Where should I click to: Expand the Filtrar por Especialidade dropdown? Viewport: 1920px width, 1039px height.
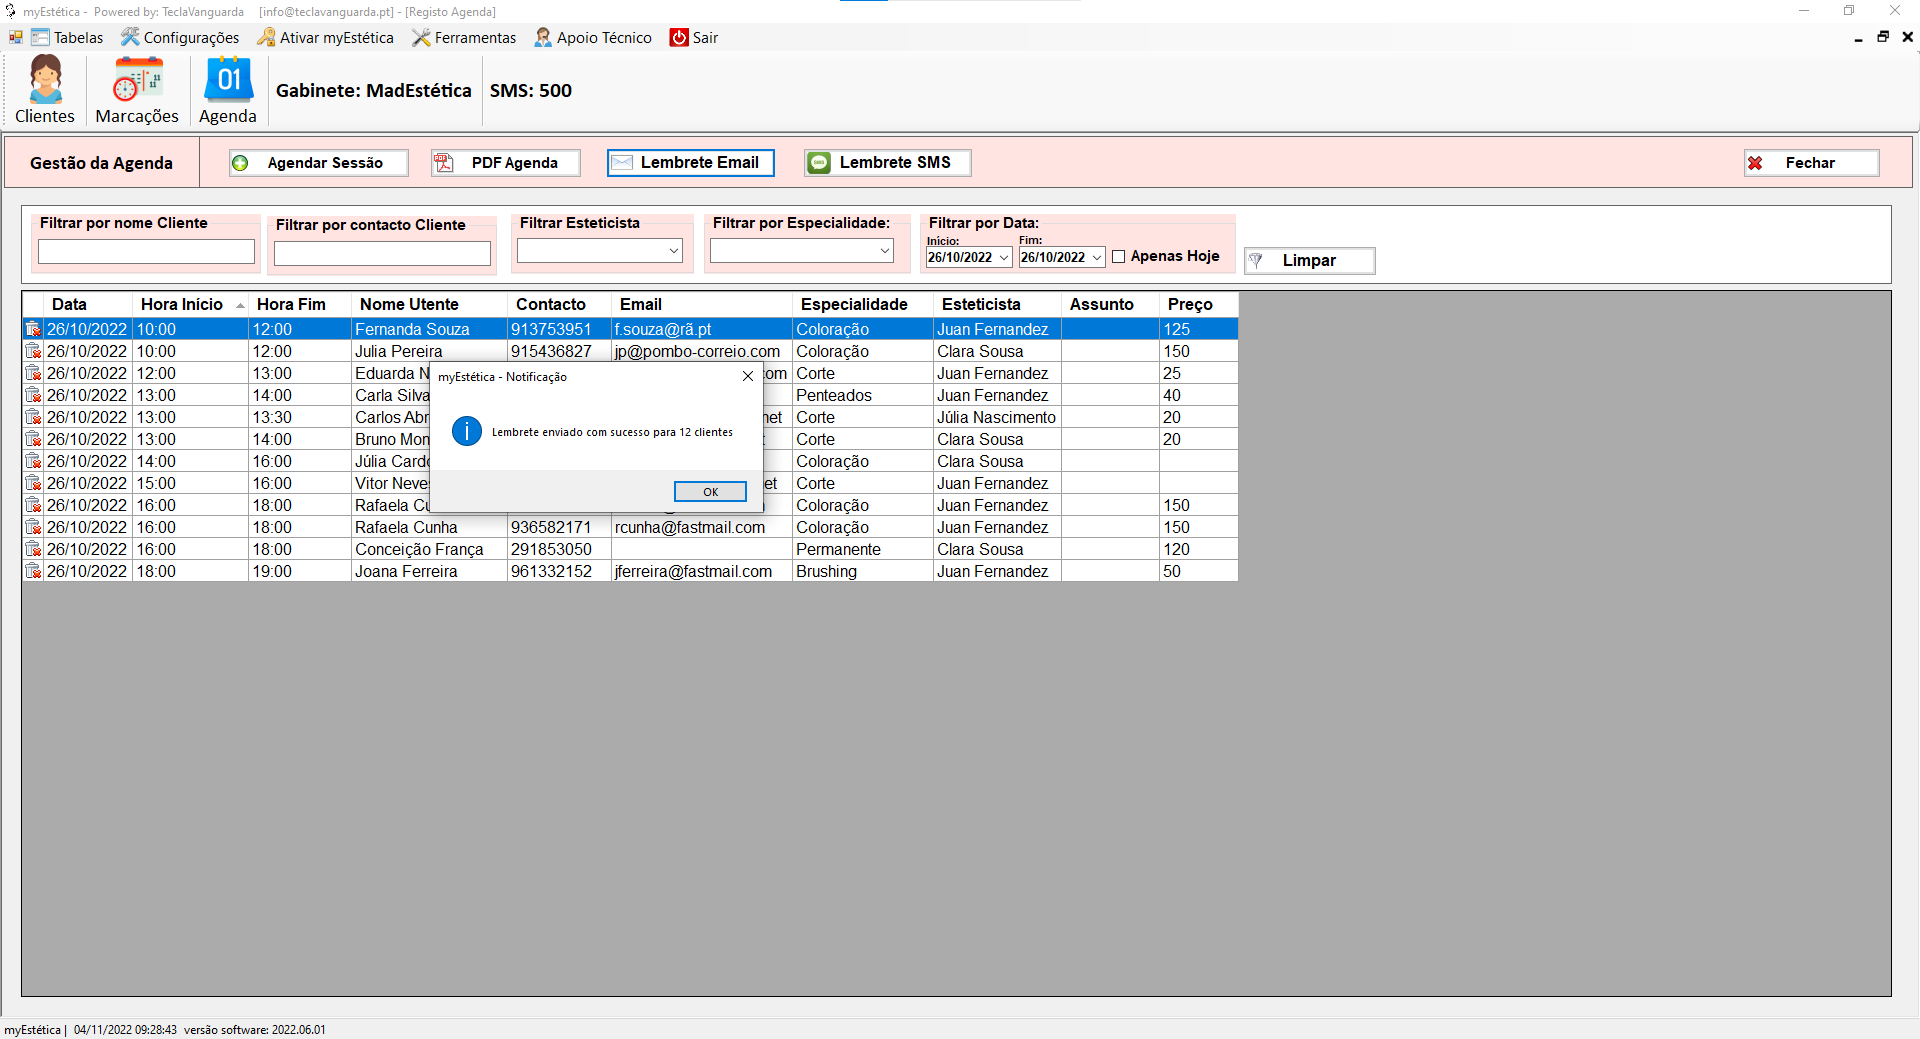pyautogui.click(x=884, y=251)
